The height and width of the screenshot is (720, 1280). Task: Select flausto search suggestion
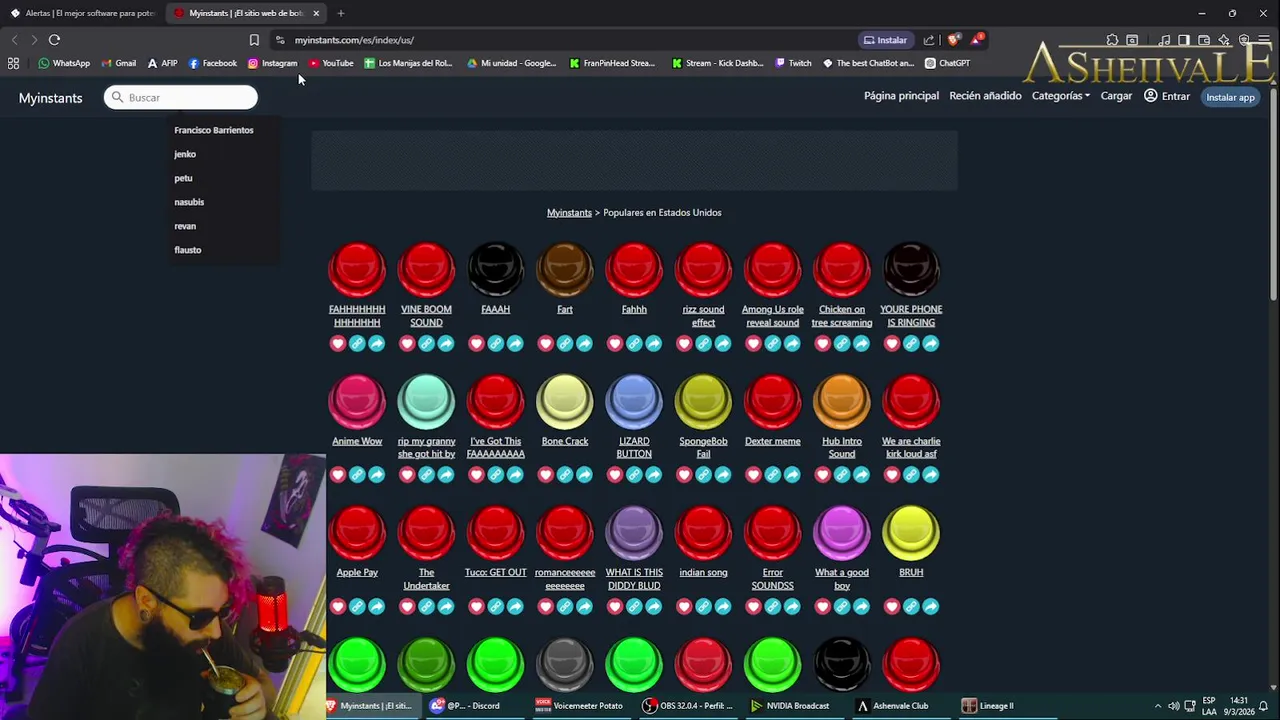pos(188,250)
